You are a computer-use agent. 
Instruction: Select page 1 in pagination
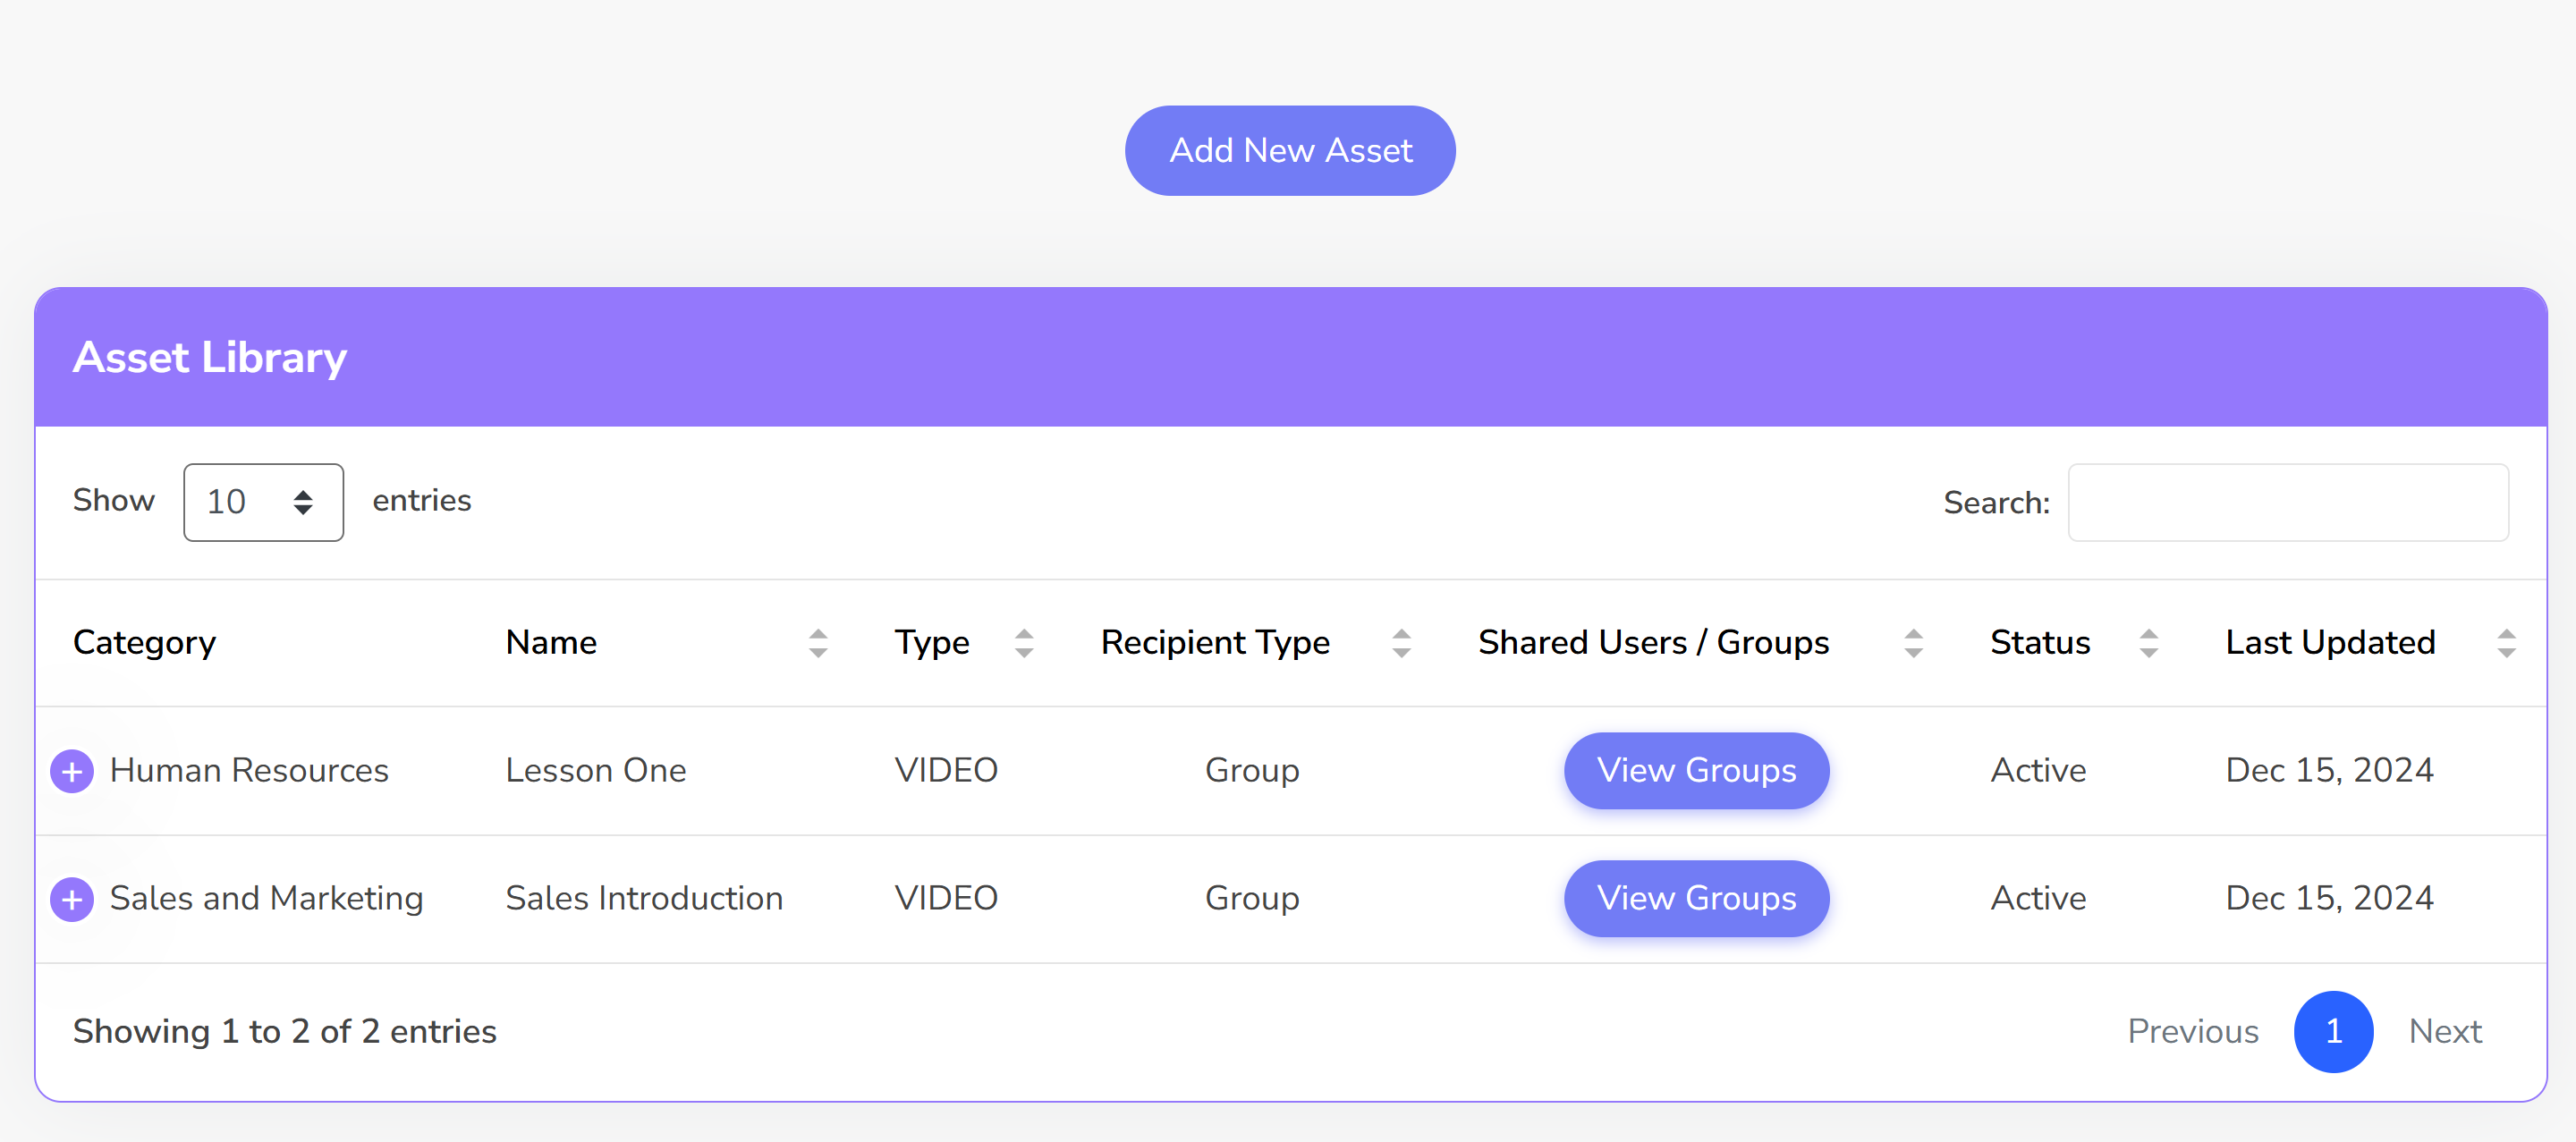[2333, 1031]
